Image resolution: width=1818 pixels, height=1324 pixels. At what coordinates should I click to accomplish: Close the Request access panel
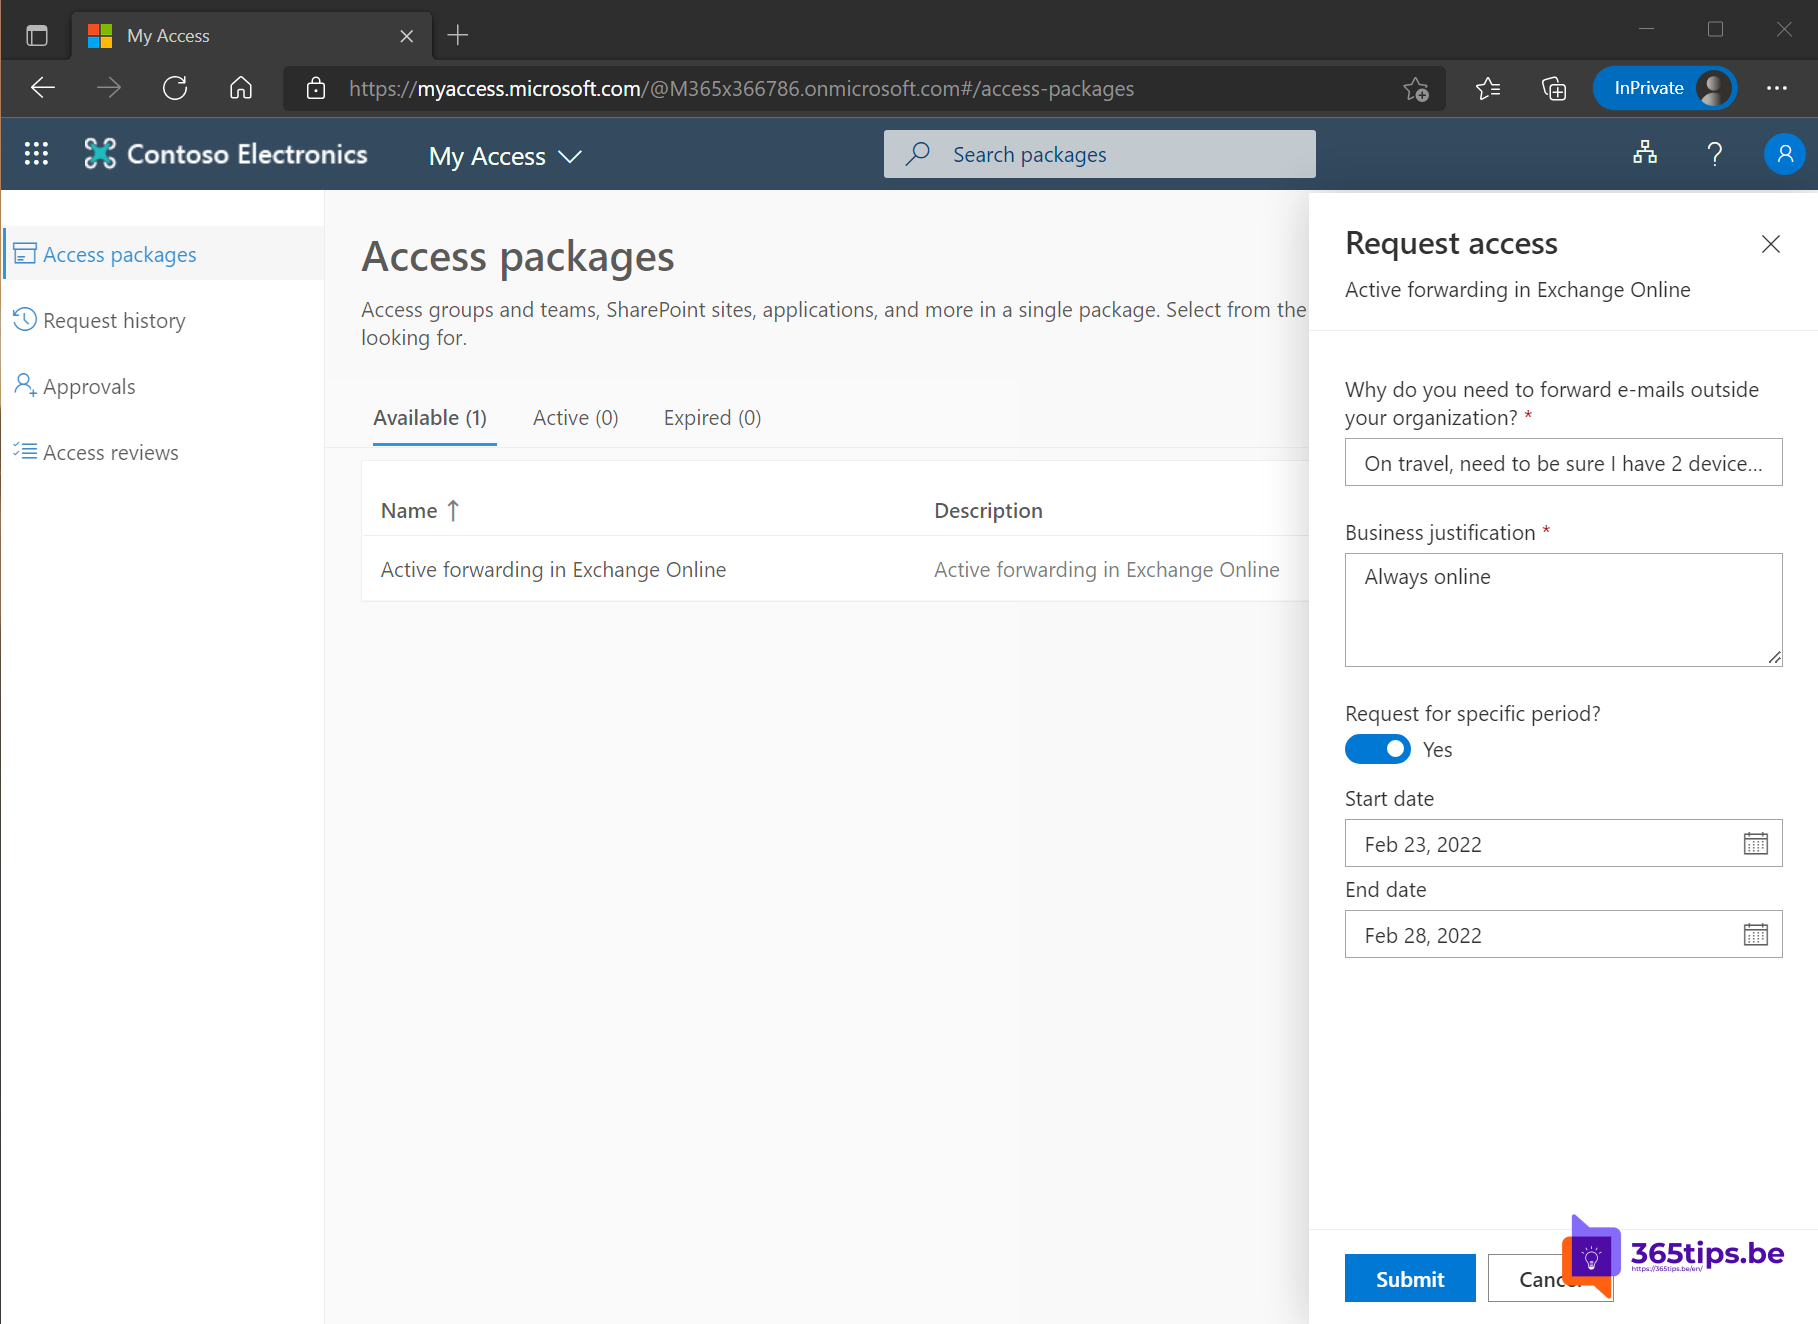(x=1771, y=244)
